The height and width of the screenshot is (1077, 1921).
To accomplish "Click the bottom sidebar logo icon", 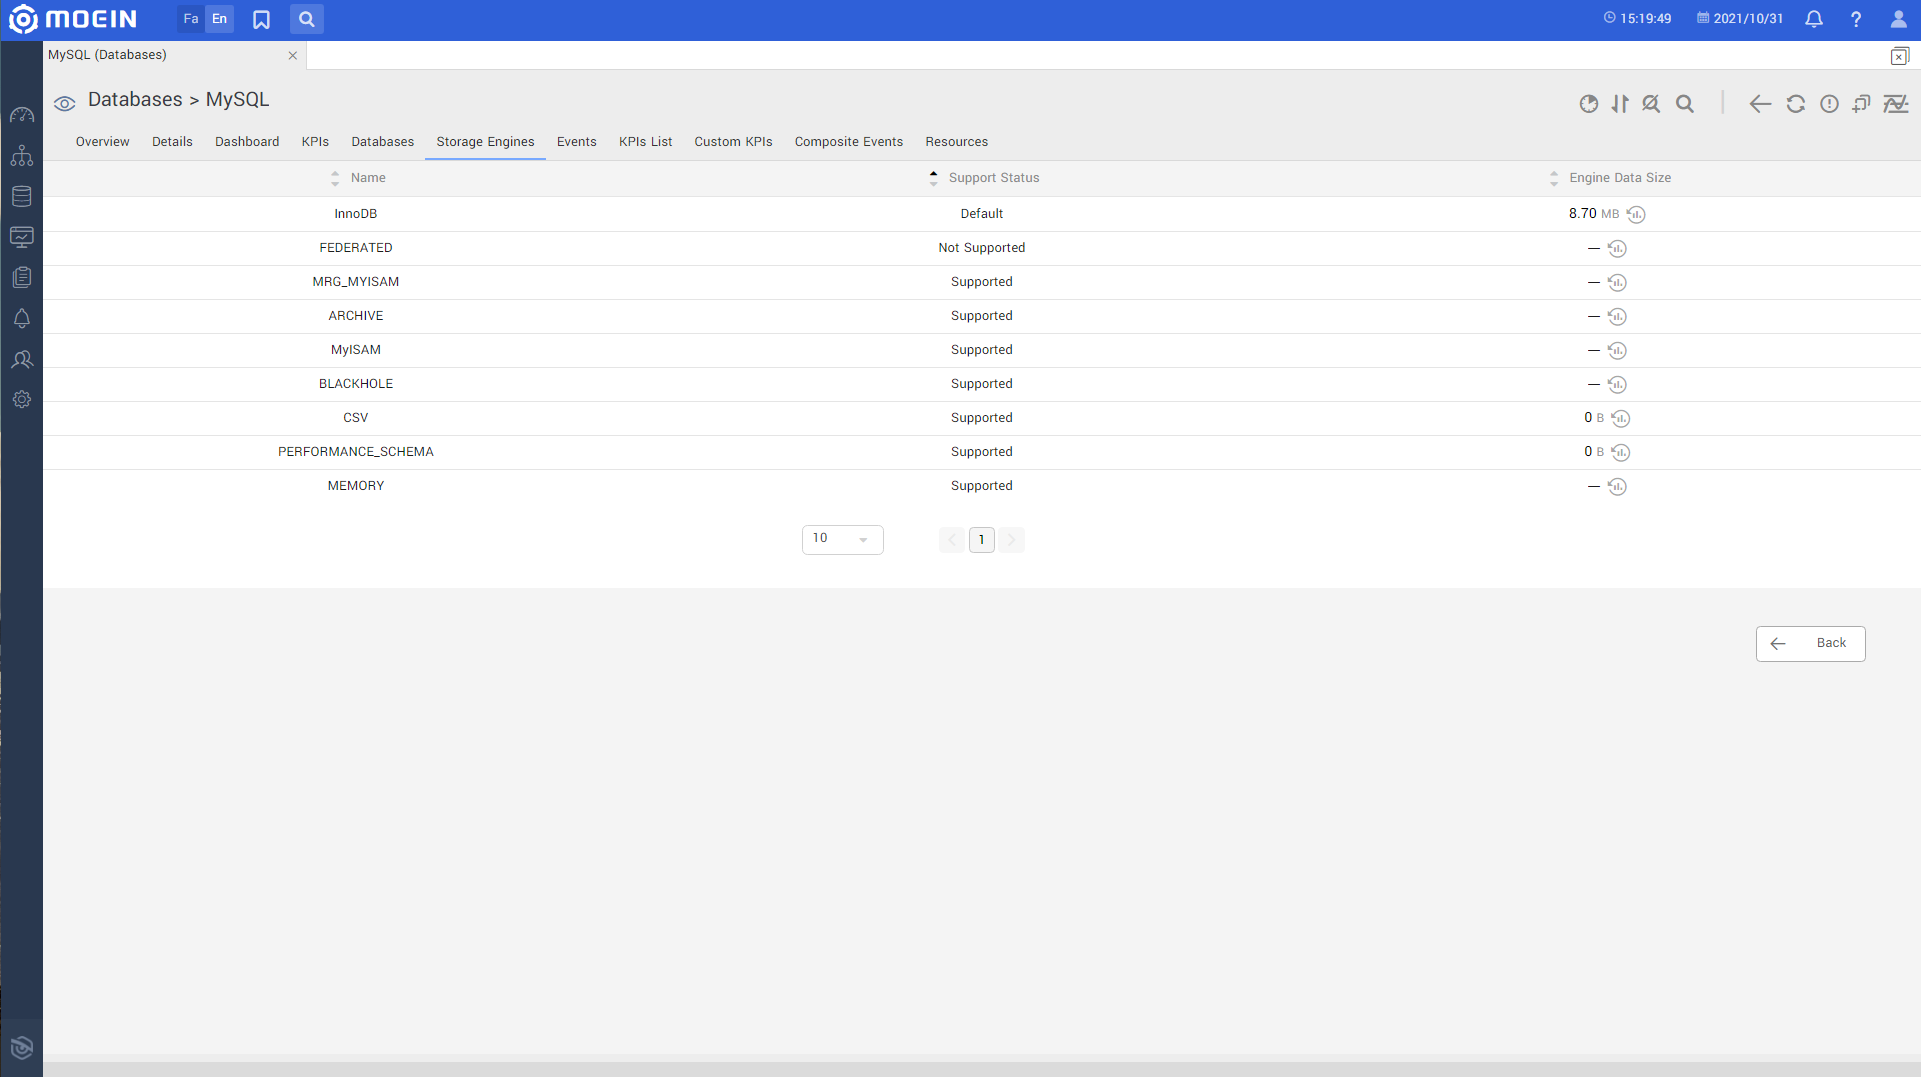I will (22, 1047).
